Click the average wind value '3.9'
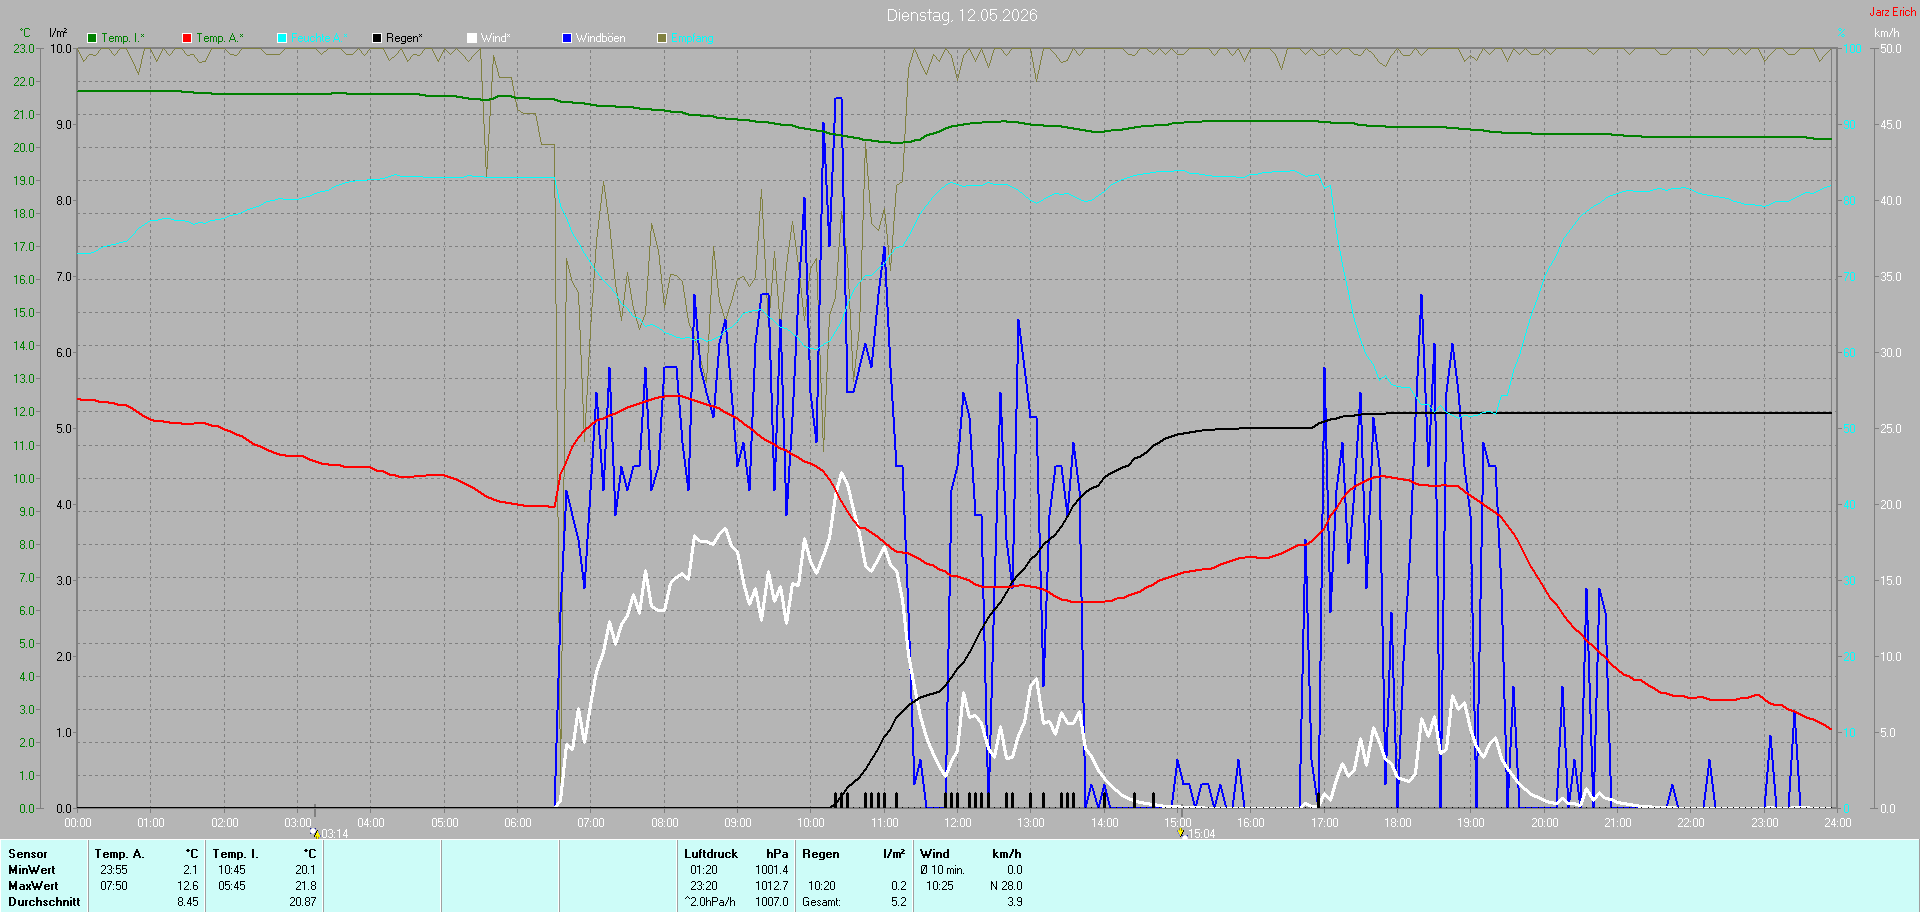The width and height of the screenshot is (1920, 912). (1015, 902)
